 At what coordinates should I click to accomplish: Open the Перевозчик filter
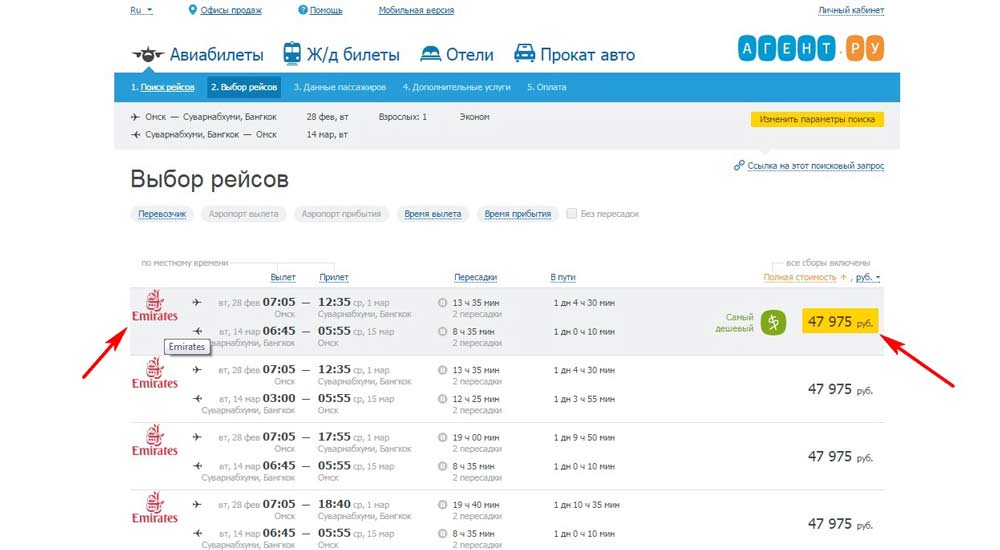[x=162, y=214]
